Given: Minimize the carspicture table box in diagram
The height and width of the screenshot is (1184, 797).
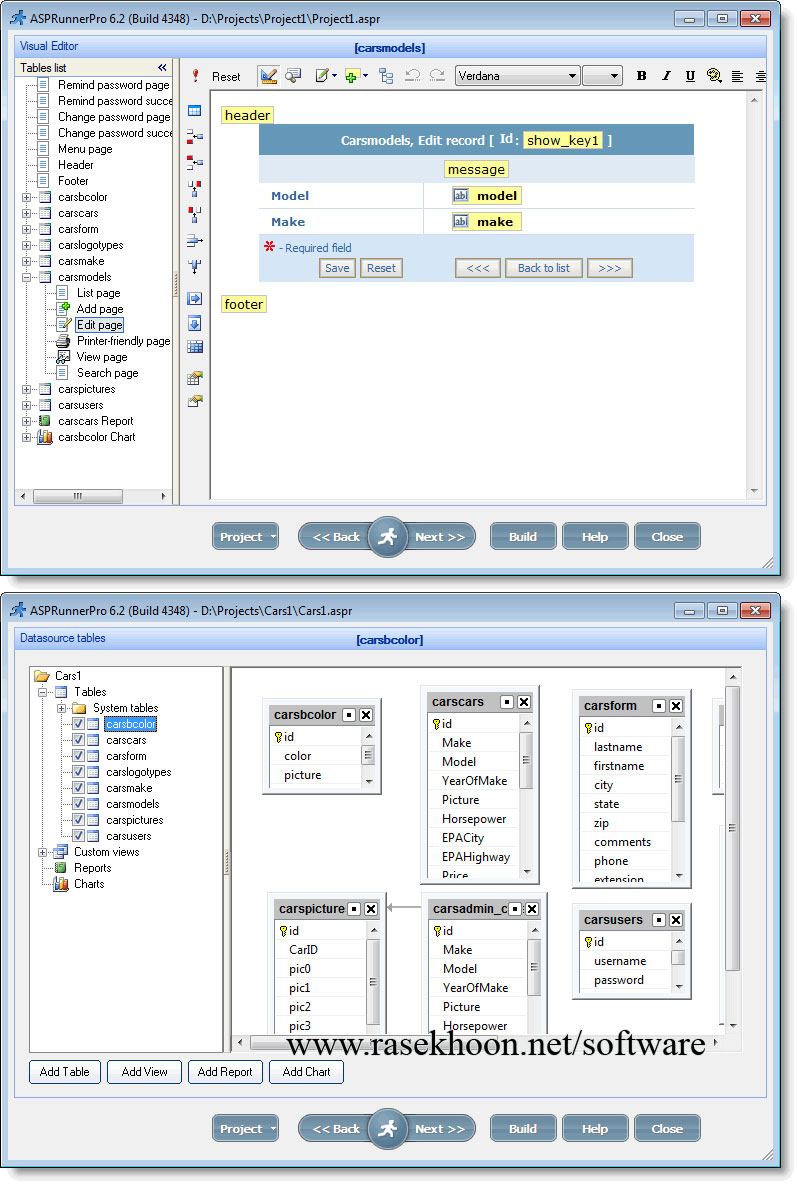Looking at the screenshot, I should coord(354,909).
